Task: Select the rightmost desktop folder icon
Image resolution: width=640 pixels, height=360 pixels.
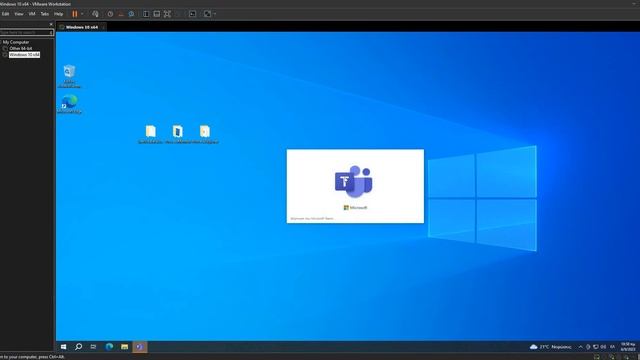Action: [205, 134]
